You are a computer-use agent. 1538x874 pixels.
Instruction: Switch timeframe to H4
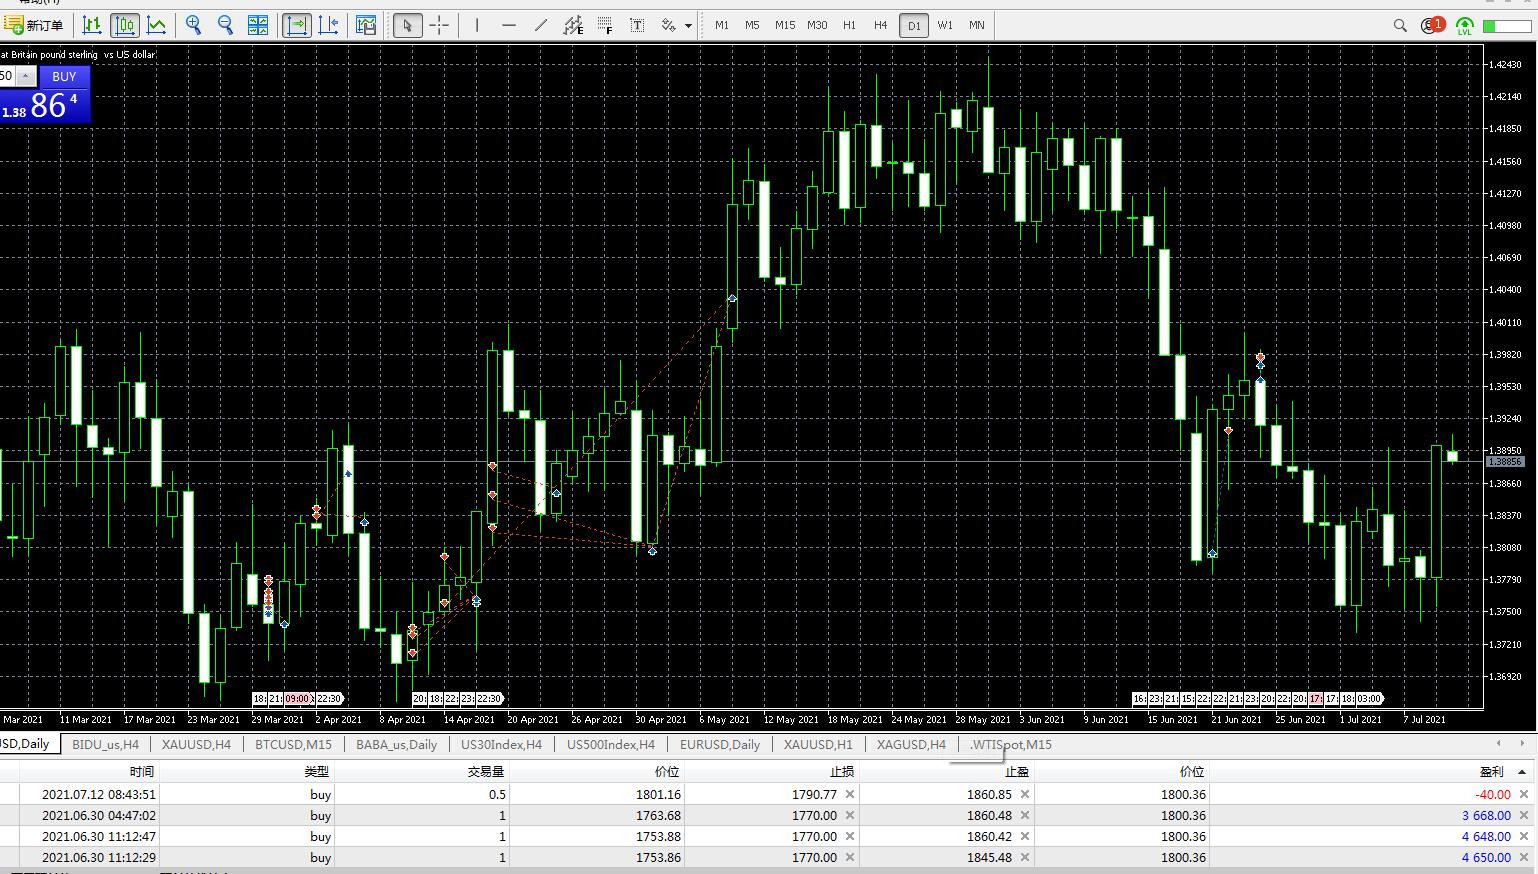(881, 25)
